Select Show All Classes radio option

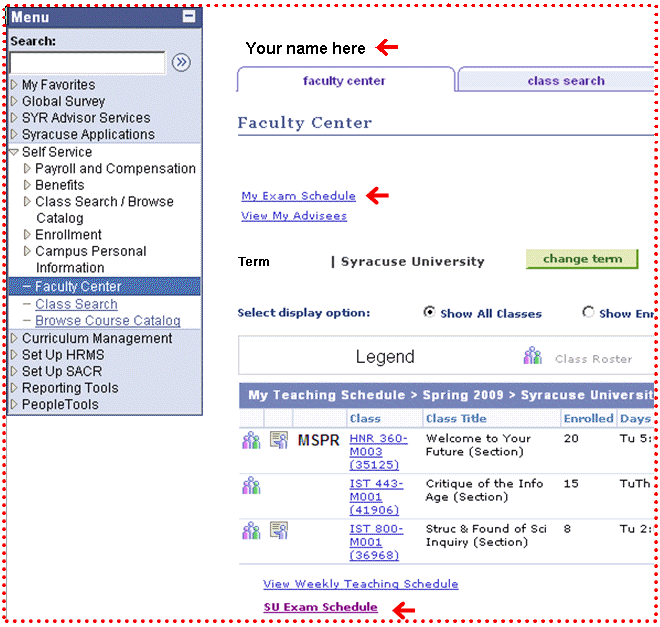429,312
